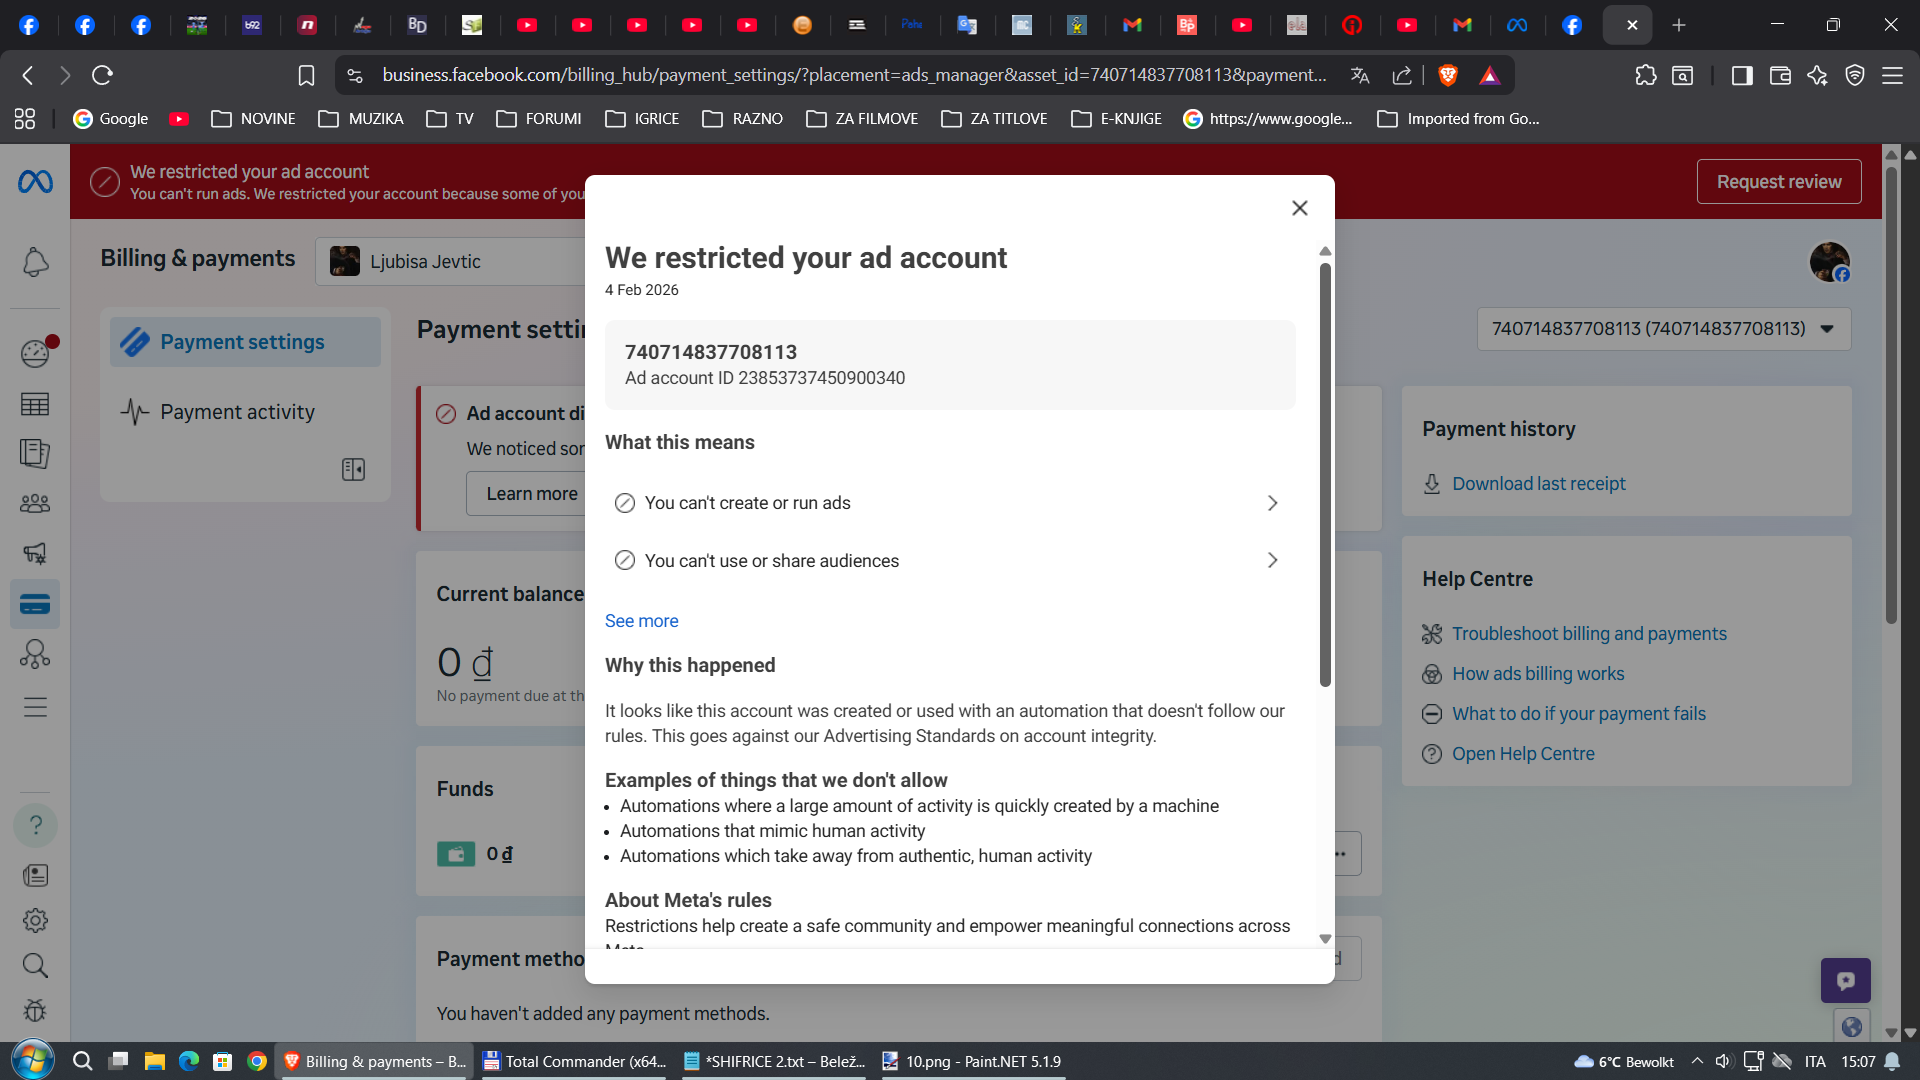This screenshot has width=1920, height=1080.
Task: Open the help question mark icon
Action: [35, 826]
